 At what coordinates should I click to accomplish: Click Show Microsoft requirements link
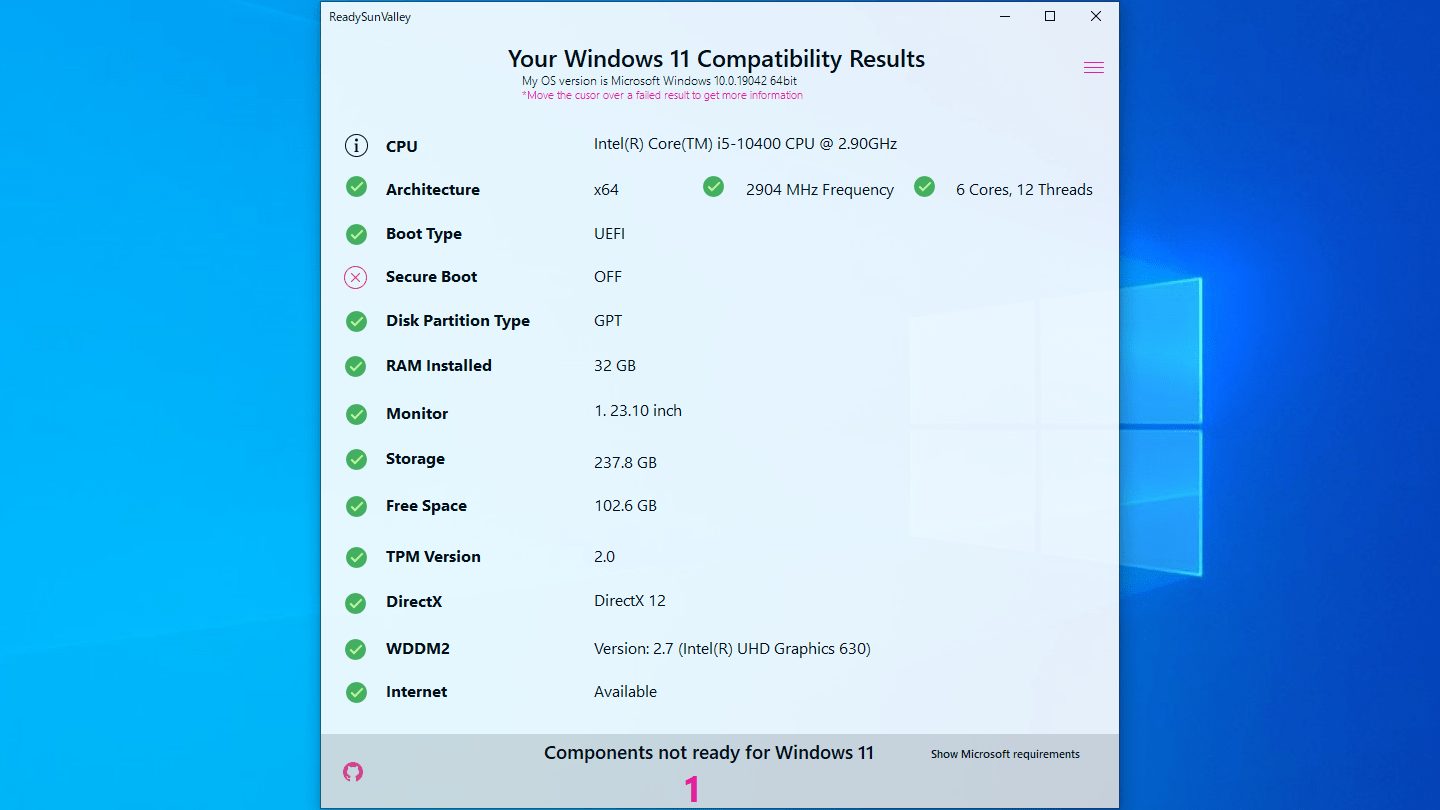pyautogui.click(x=1005, y=754)
